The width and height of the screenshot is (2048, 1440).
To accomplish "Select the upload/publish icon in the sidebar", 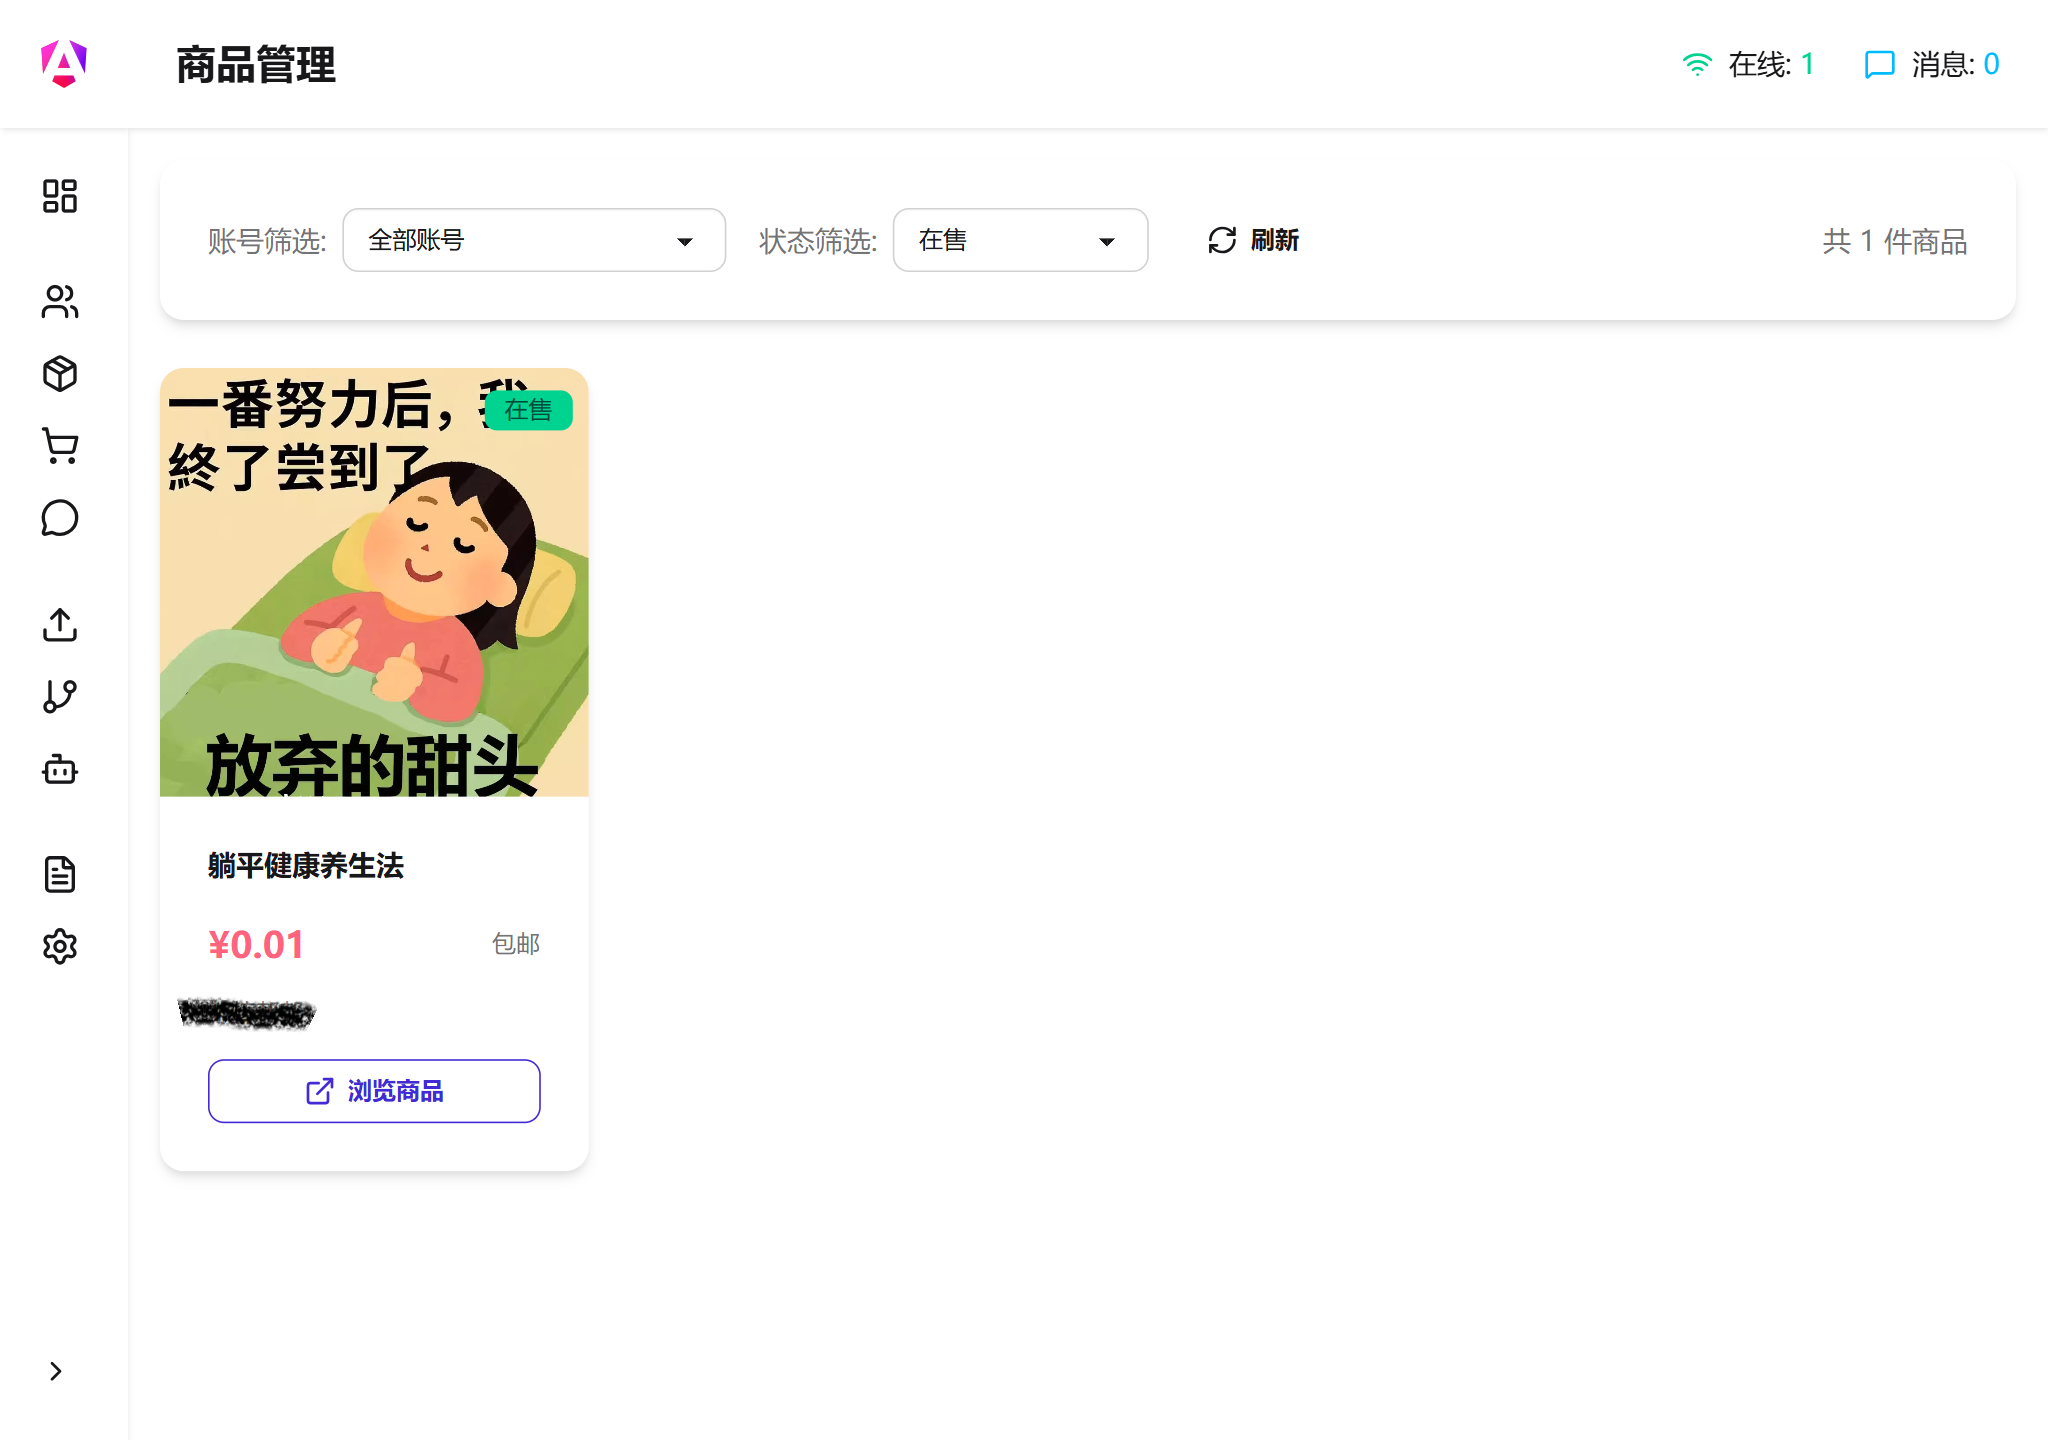I will pyautogui.click(x=60, y=624).
